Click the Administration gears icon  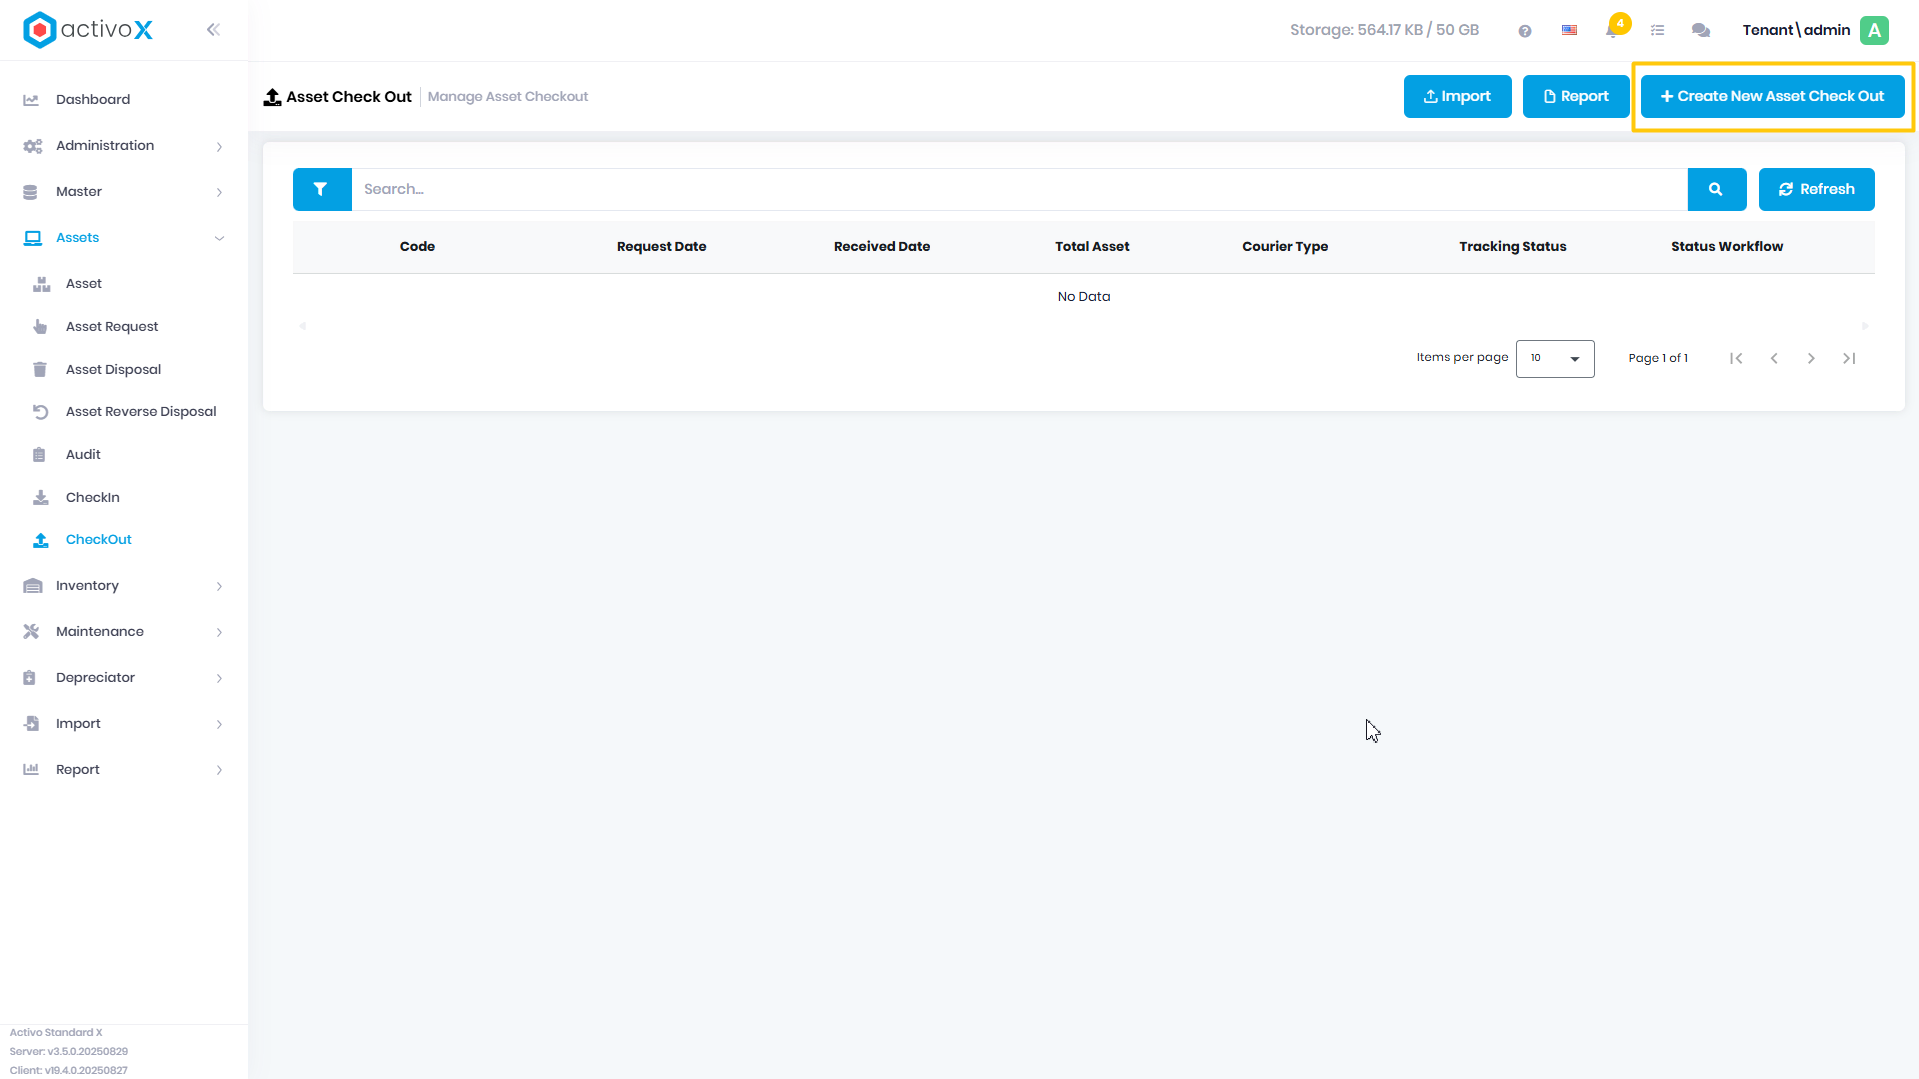click(x=33, y=146)
